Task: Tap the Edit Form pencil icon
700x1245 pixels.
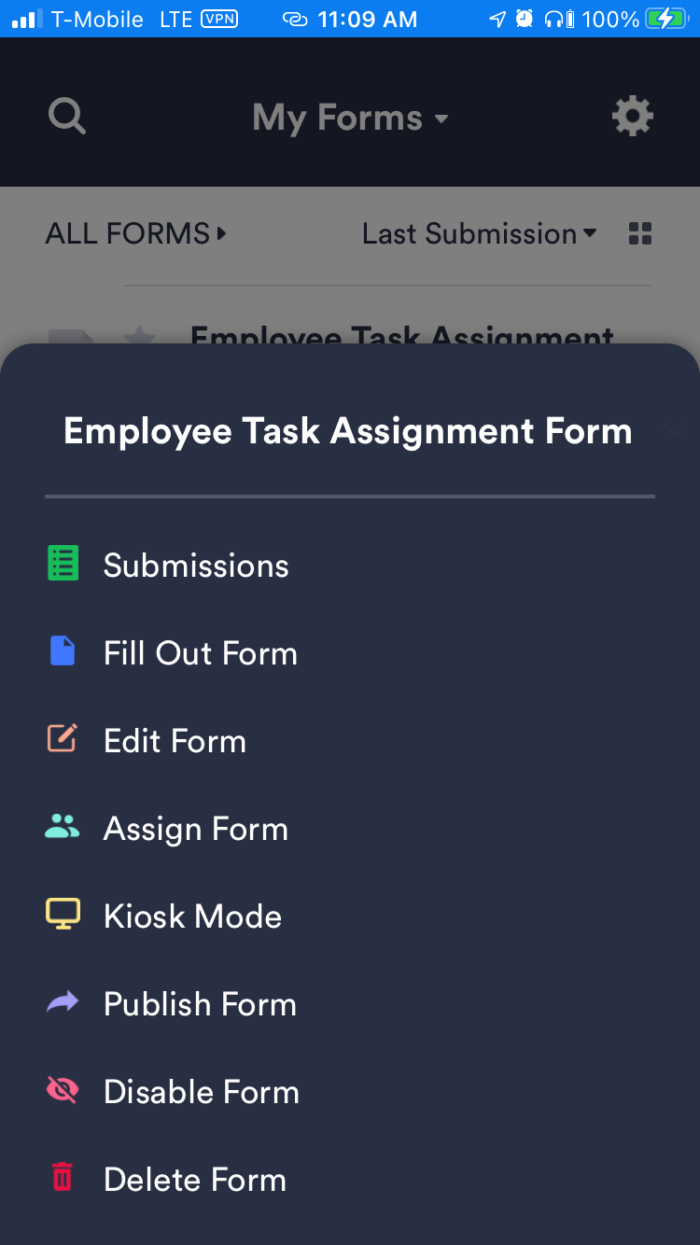Action: (63, 740)
